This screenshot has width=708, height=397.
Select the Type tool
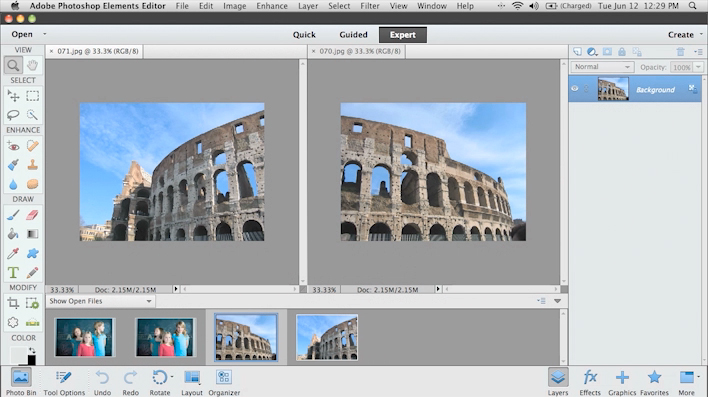pyautogui.click(x=13, y=273)
